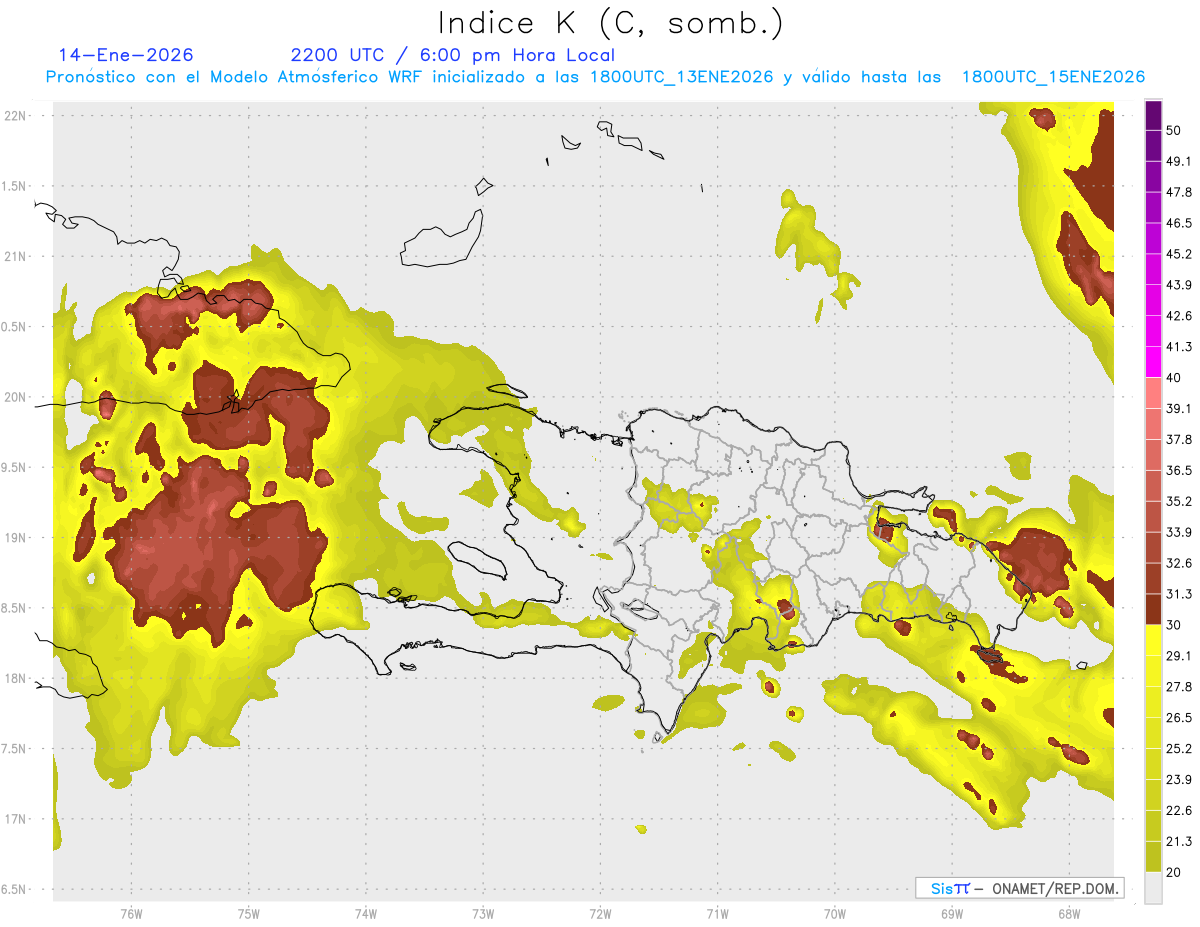This screenshot has width=1200, height=927.
Task: Pick the dark purple colorbar segment above 50
Action: 1153,115
